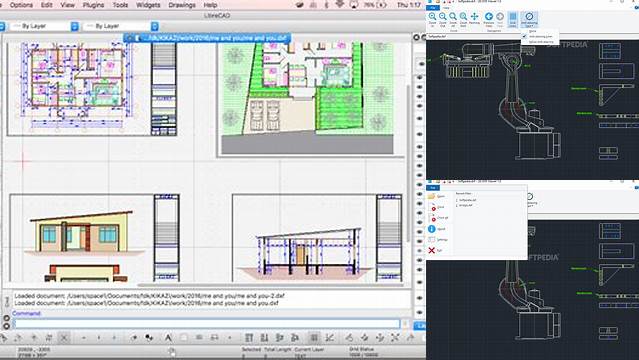Click the red X Exit icon in File menu
Screen dimensions: 639x360
[x=432, y=250]
